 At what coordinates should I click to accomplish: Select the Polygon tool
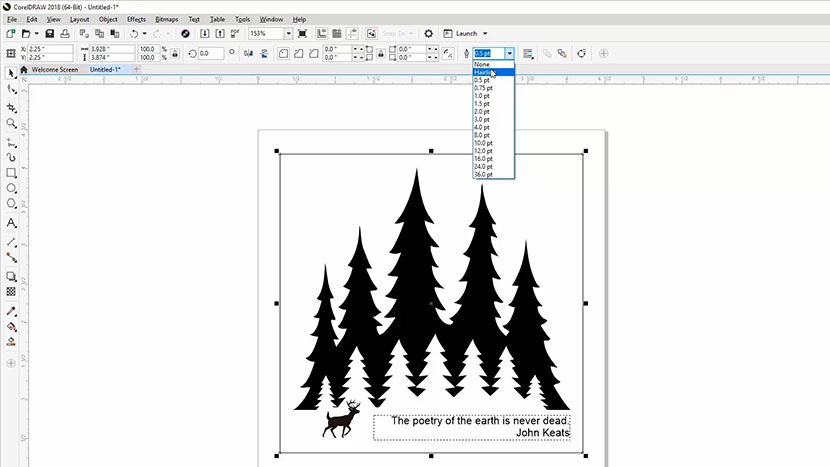pyautogui.click(x=11, y=204)
